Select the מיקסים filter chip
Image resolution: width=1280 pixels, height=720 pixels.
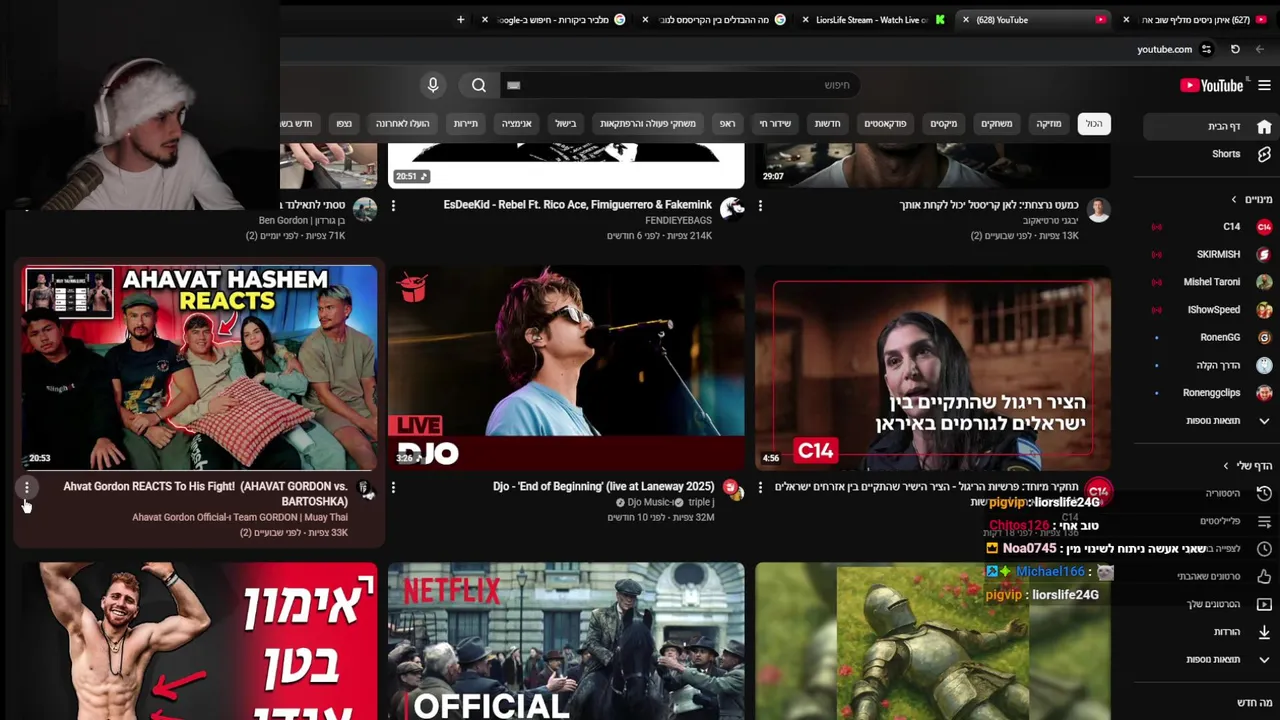944,124
